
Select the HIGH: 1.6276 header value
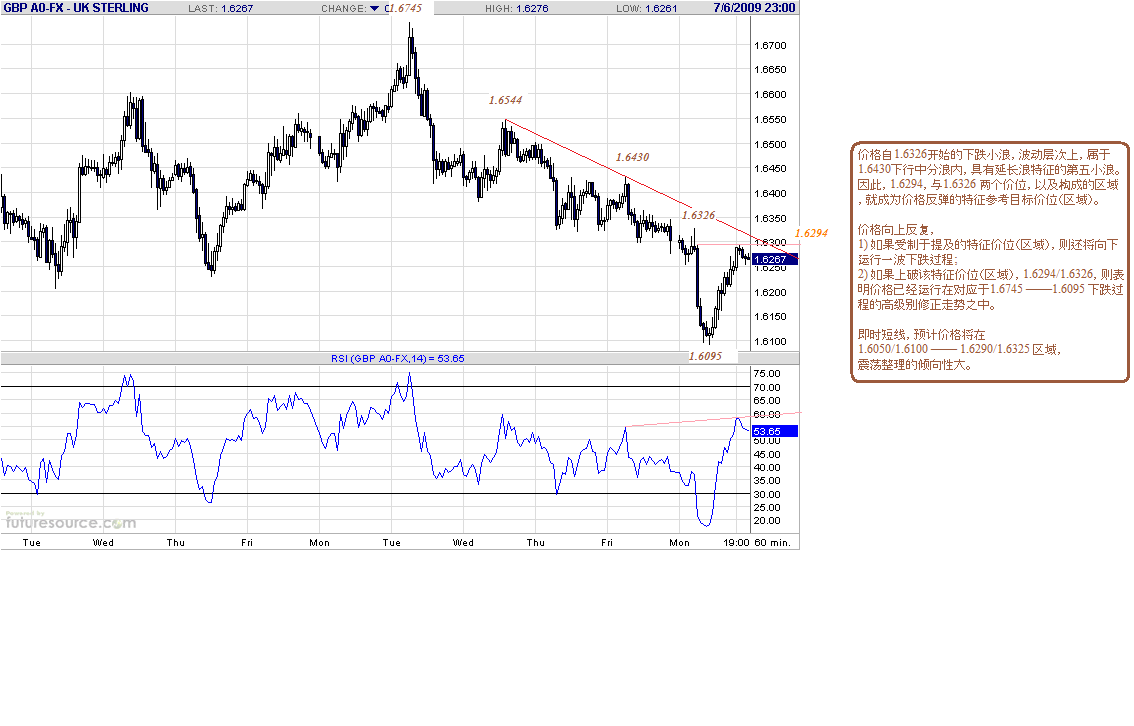(x=516, y=9)
